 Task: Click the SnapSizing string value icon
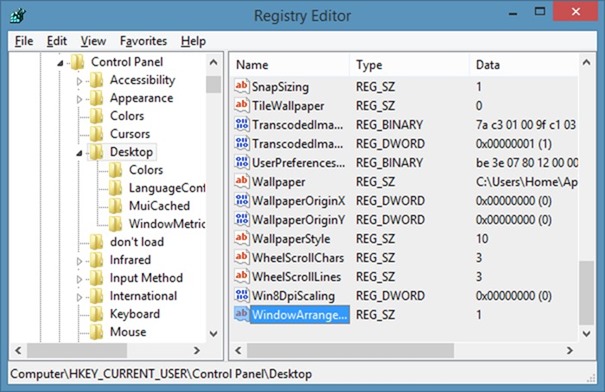tap(242, 86)
